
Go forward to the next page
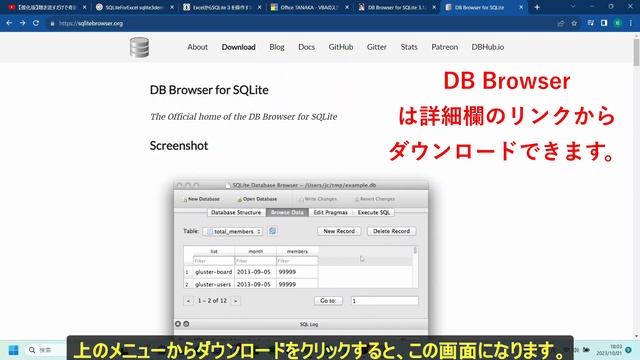[22, 23]
